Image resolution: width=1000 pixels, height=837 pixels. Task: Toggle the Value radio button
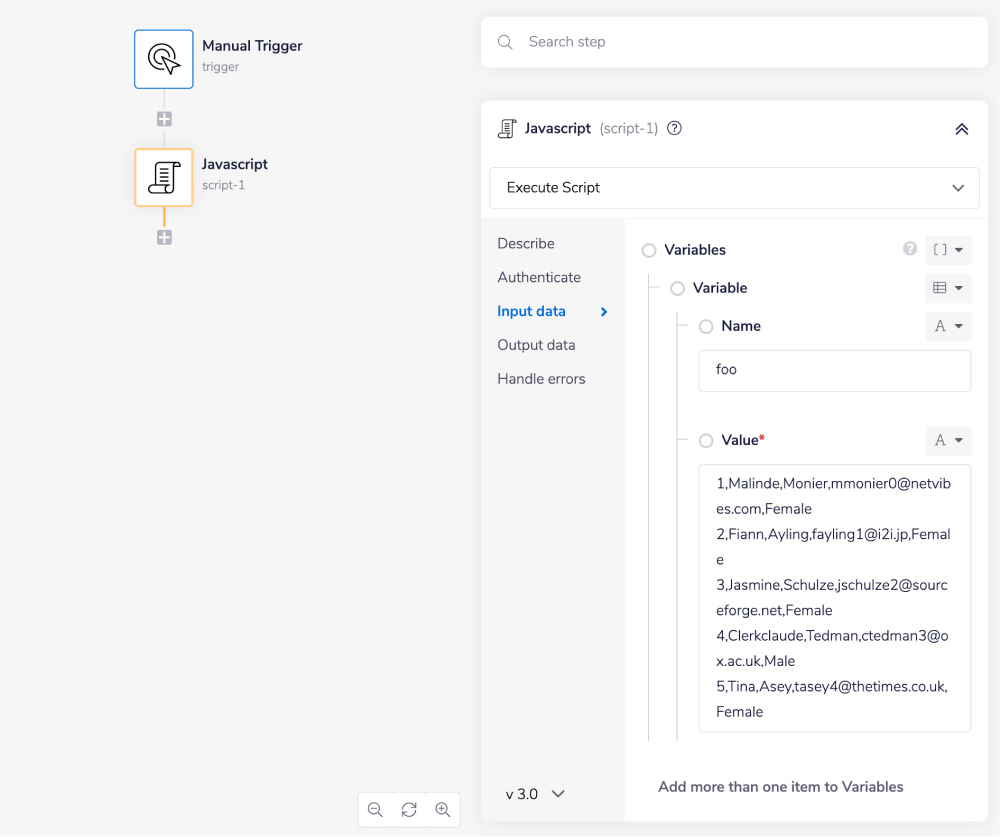point(706,440)
